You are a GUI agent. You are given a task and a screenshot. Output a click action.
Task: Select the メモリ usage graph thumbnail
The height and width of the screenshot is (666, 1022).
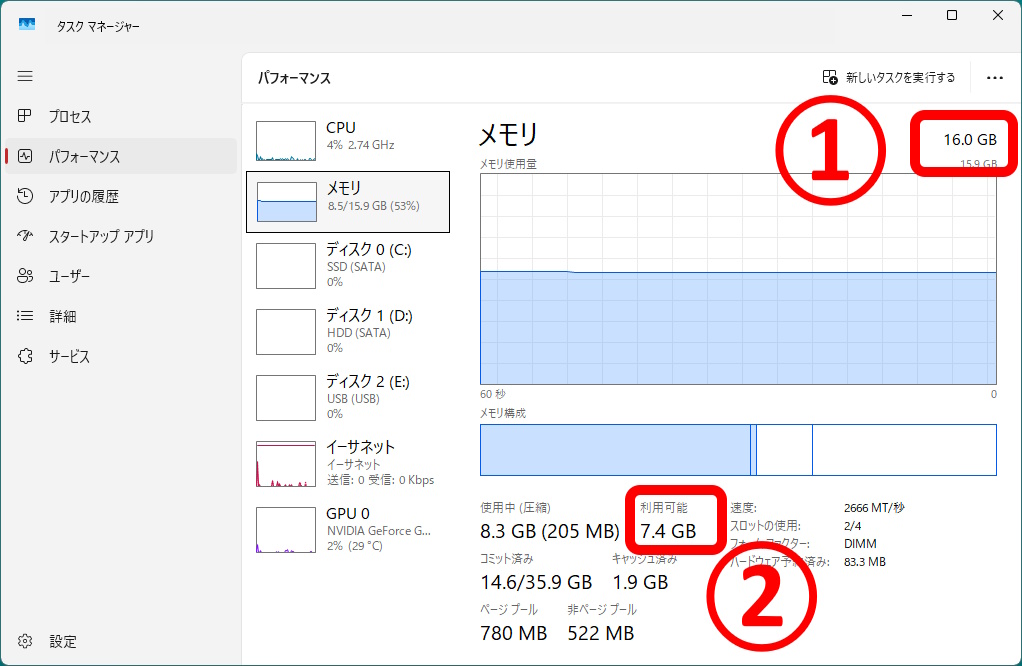point(287,202)
